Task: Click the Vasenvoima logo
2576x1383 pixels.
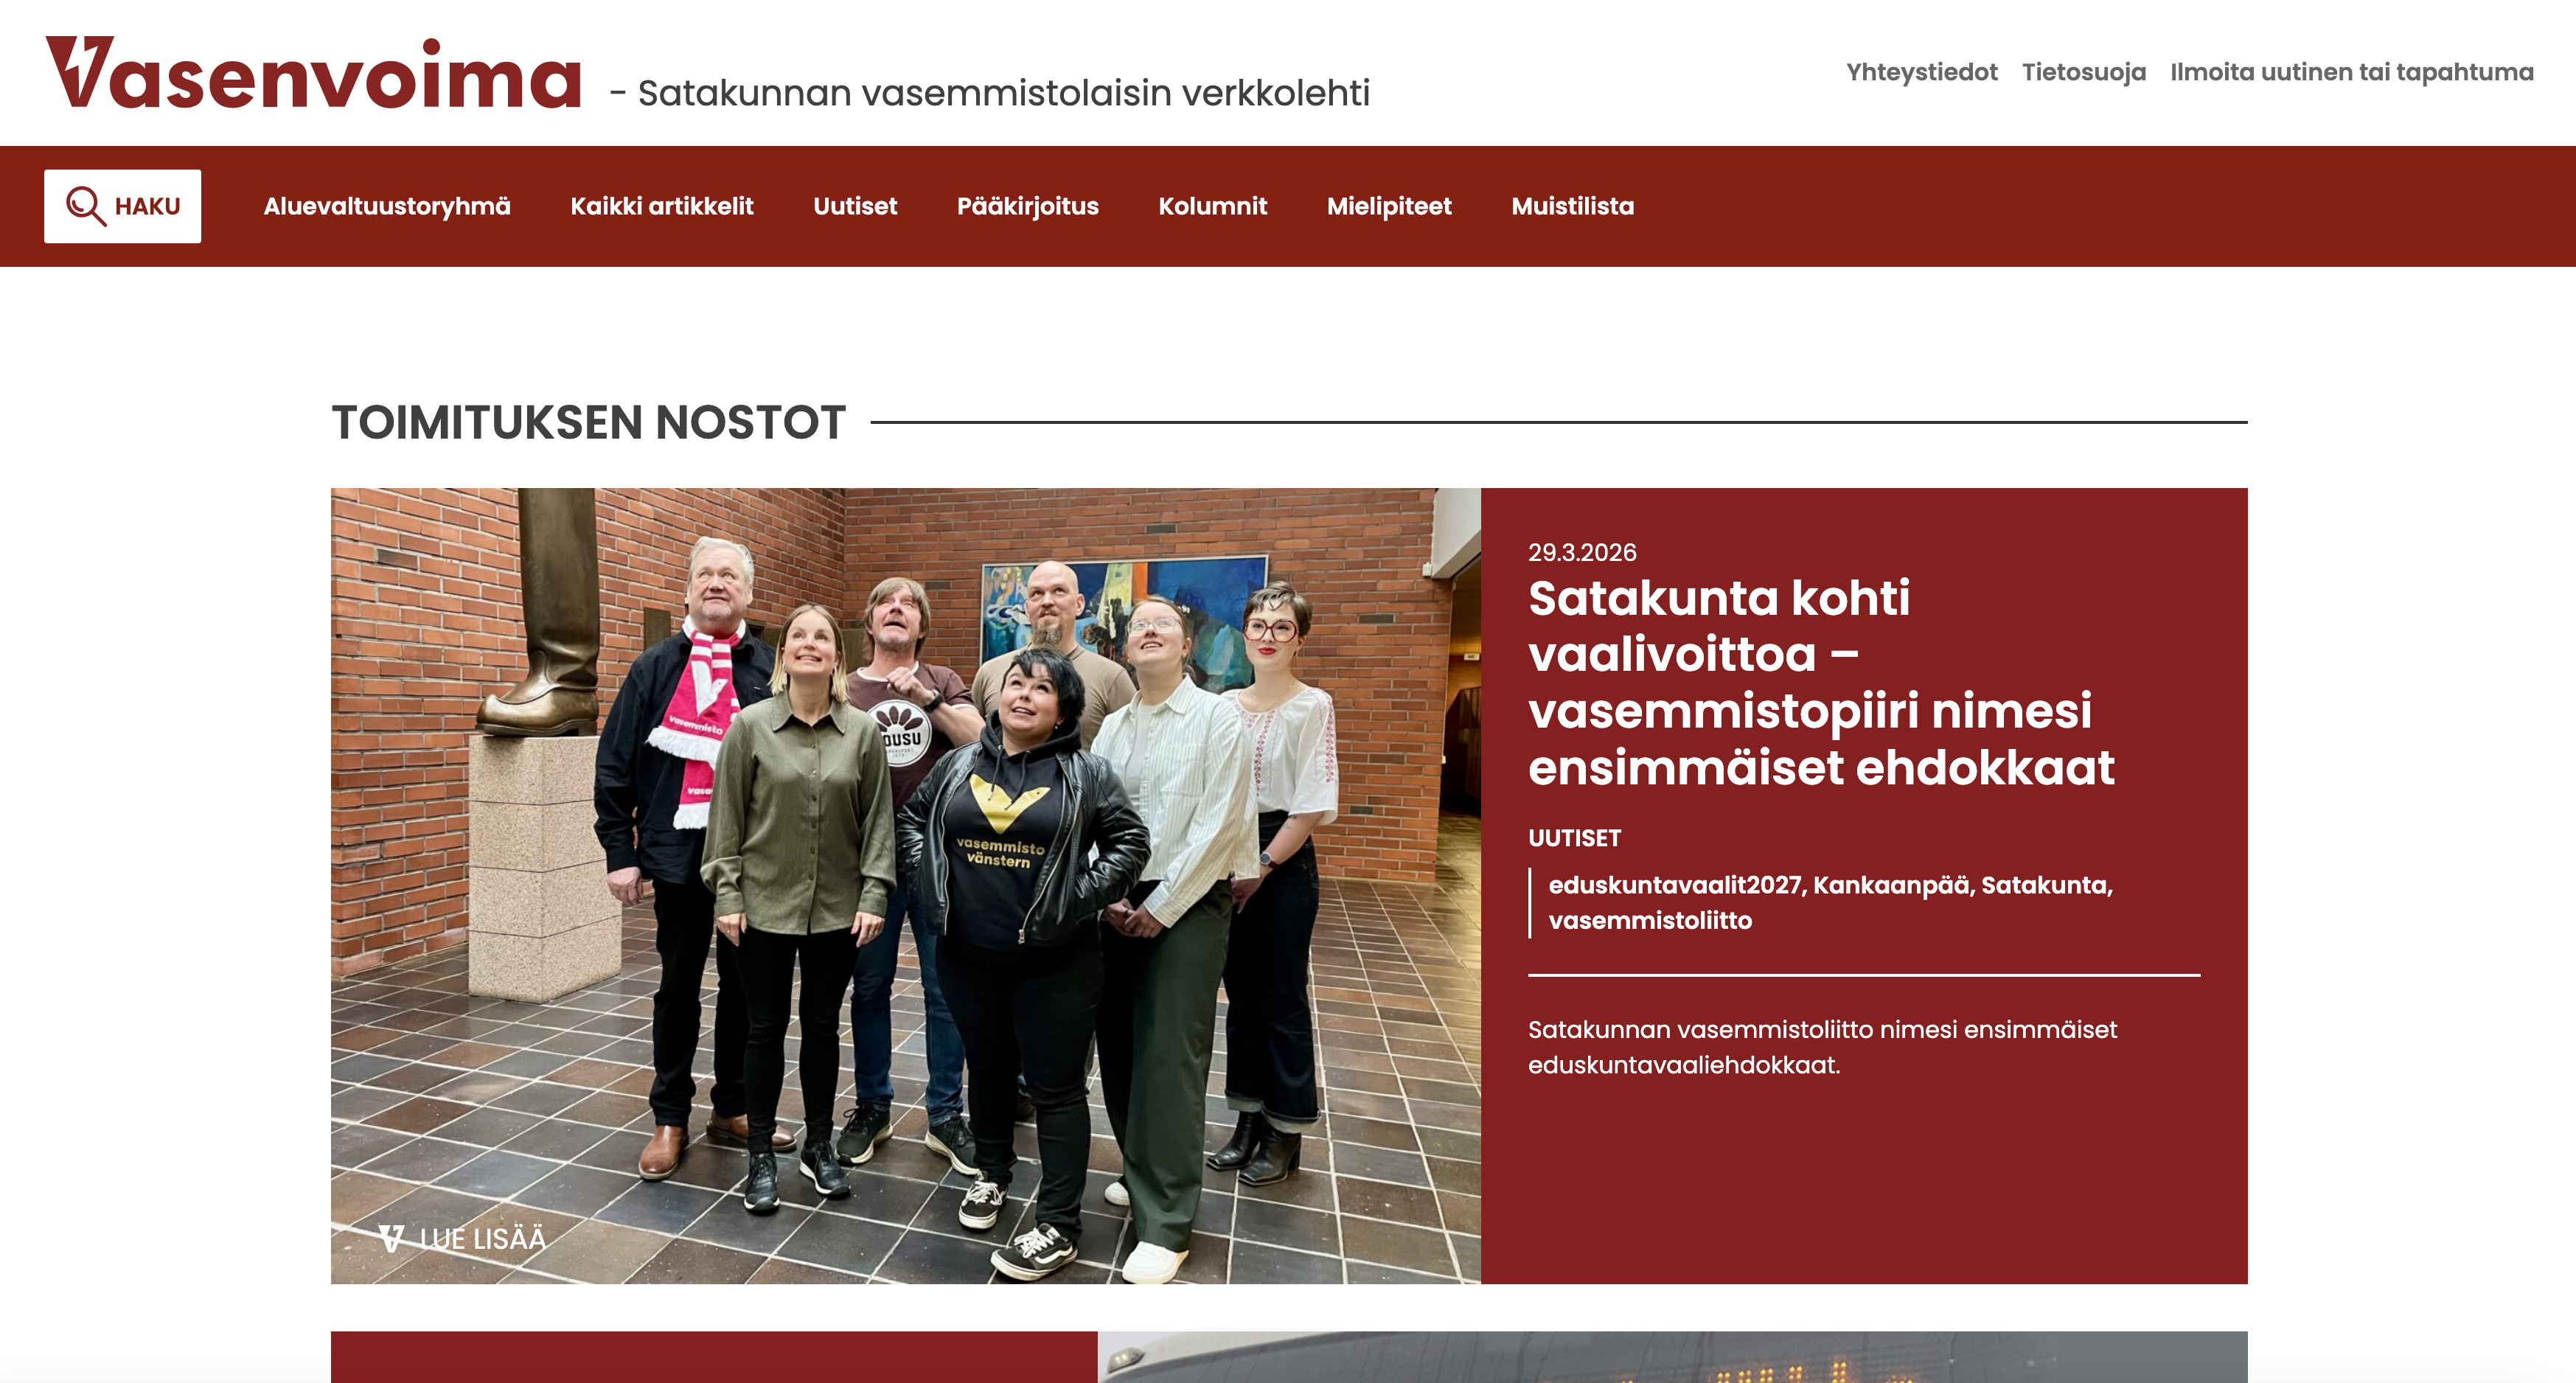Action: [x=314, y=74]
